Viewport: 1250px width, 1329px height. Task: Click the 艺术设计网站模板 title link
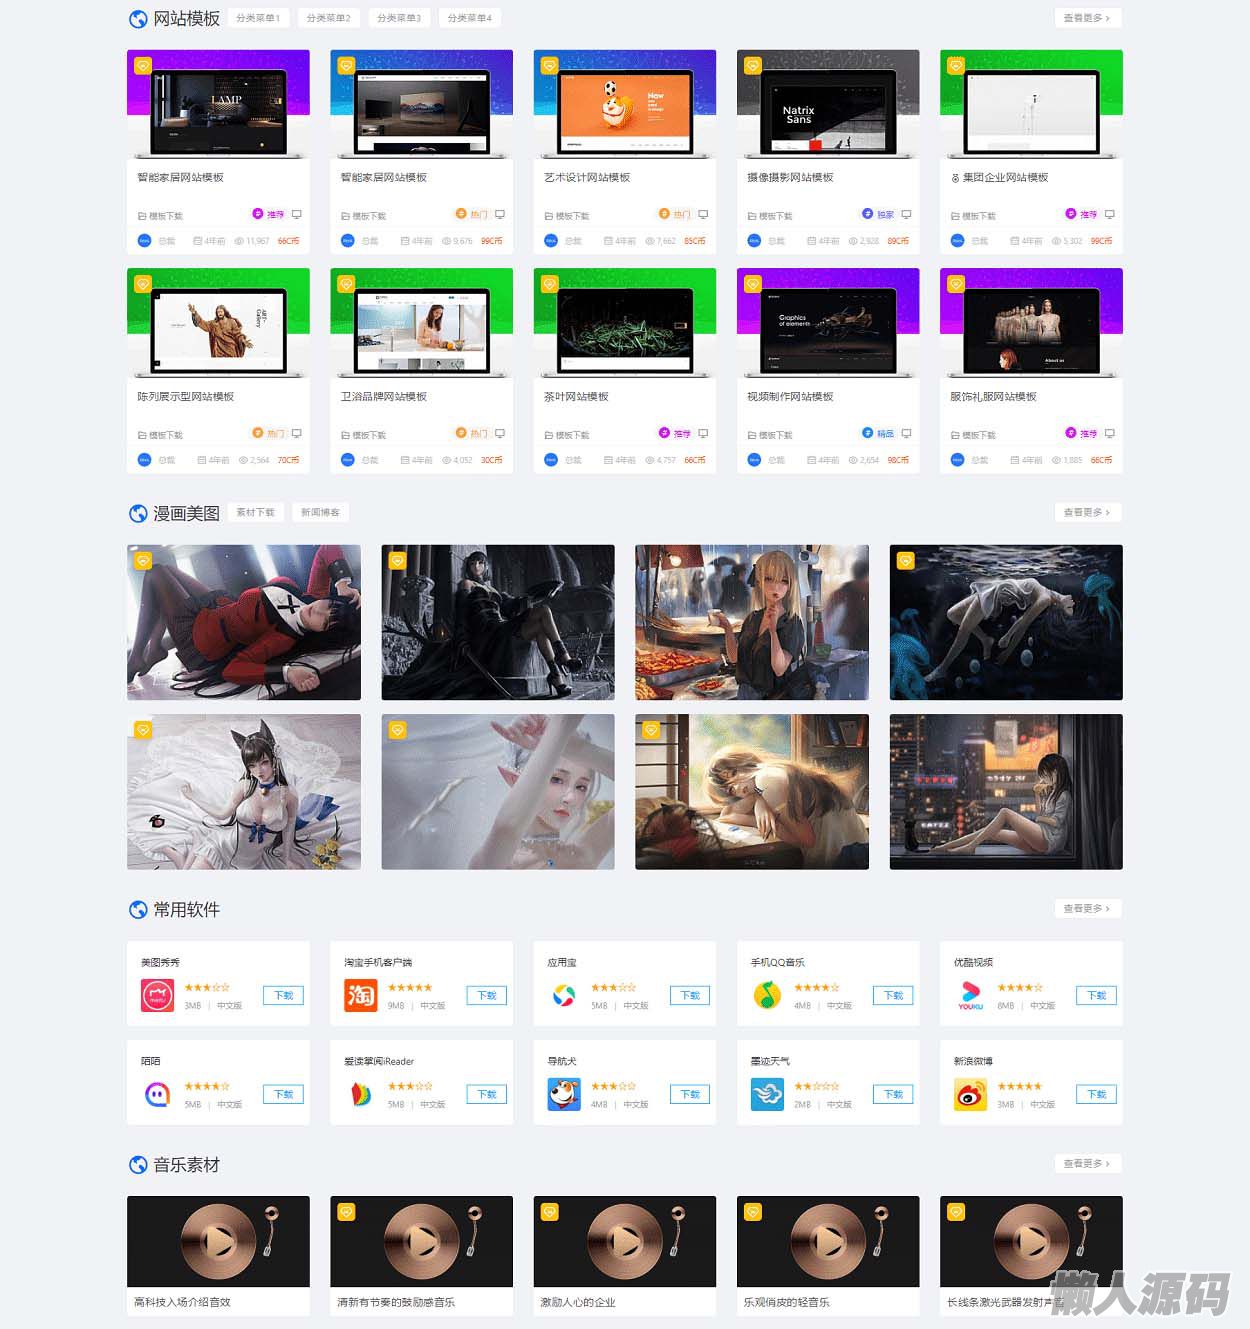pyautogui.click(x=587, y=177)
